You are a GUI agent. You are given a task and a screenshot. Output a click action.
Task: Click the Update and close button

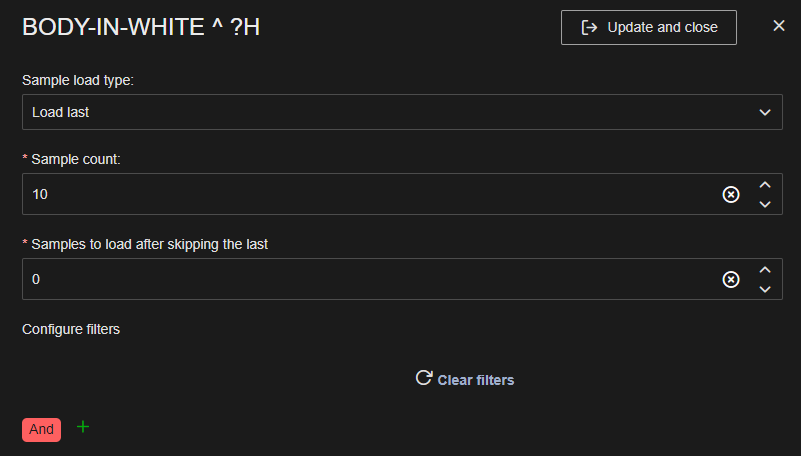tap(649, 27)
